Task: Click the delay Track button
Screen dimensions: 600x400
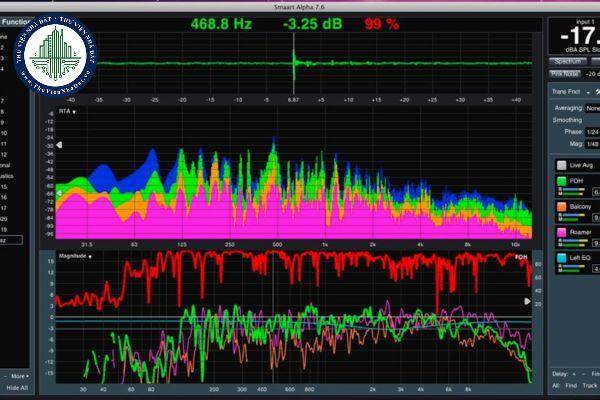Action: coord(590,385)
